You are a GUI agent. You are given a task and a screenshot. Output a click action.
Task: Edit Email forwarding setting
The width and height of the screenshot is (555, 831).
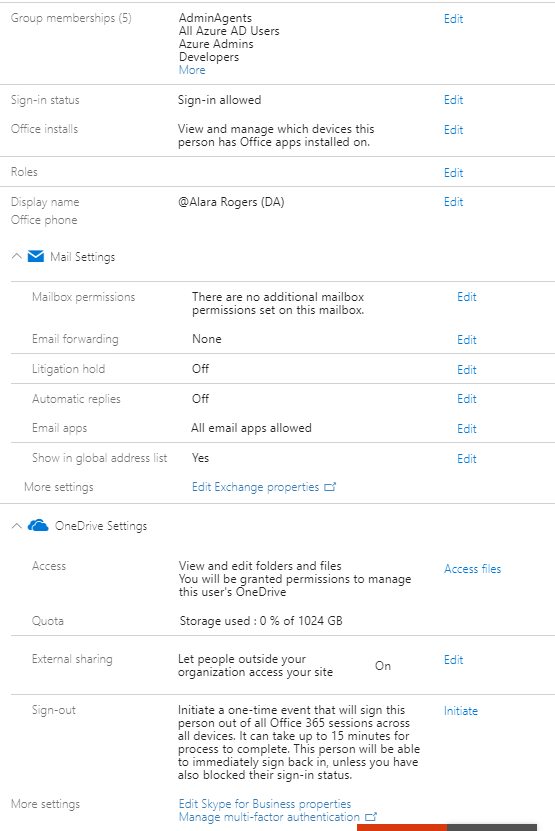[466, 340]
